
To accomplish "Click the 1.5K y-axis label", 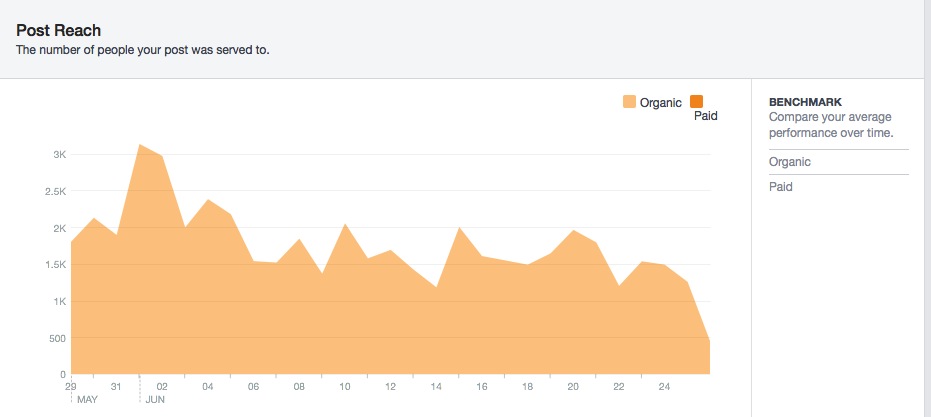I will [x=54, y=265].
